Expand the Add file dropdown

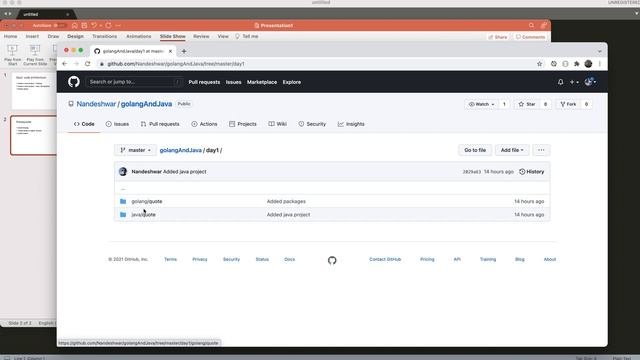[x=512, y=150]
